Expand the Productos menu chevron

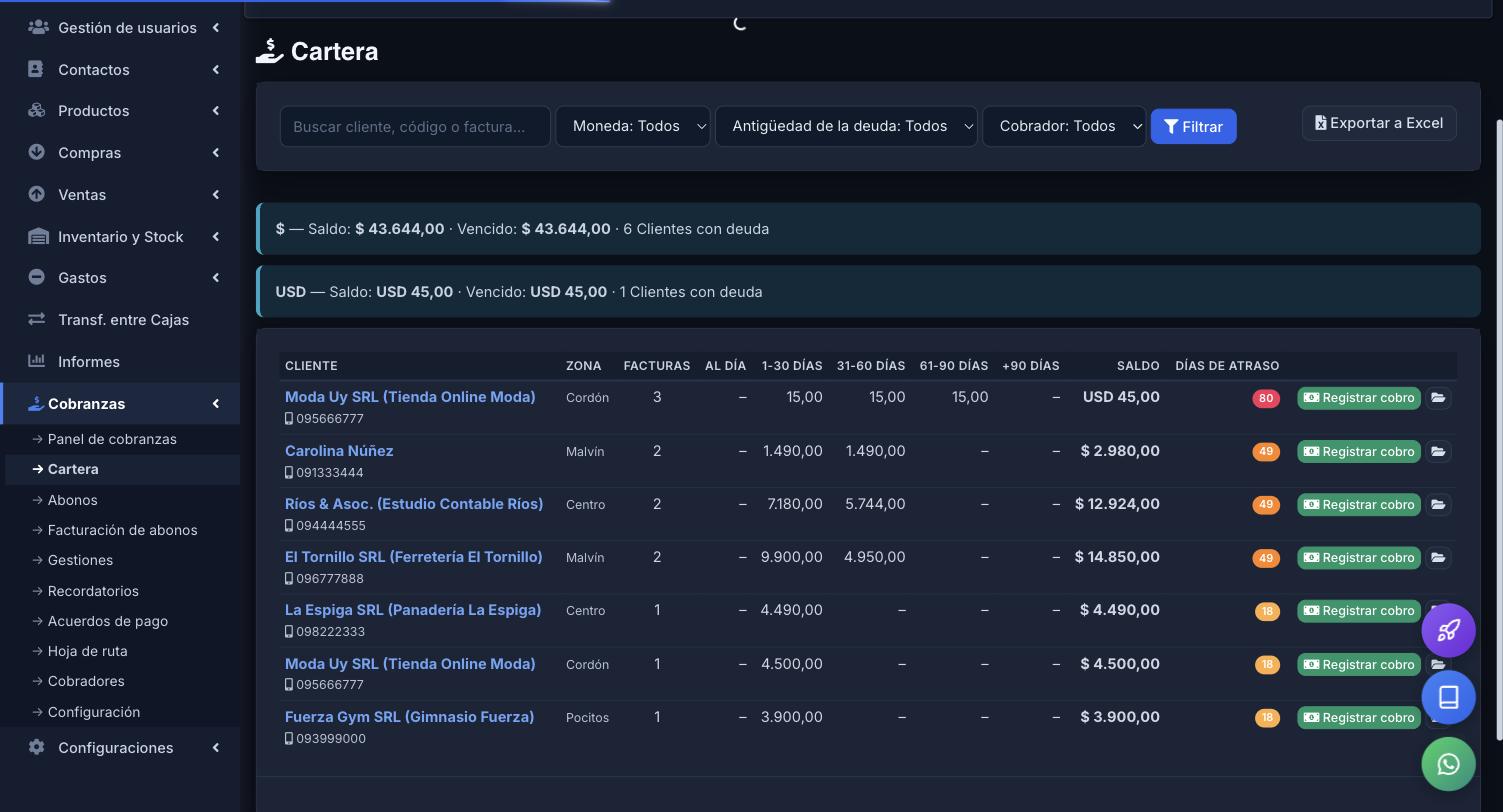215,110
